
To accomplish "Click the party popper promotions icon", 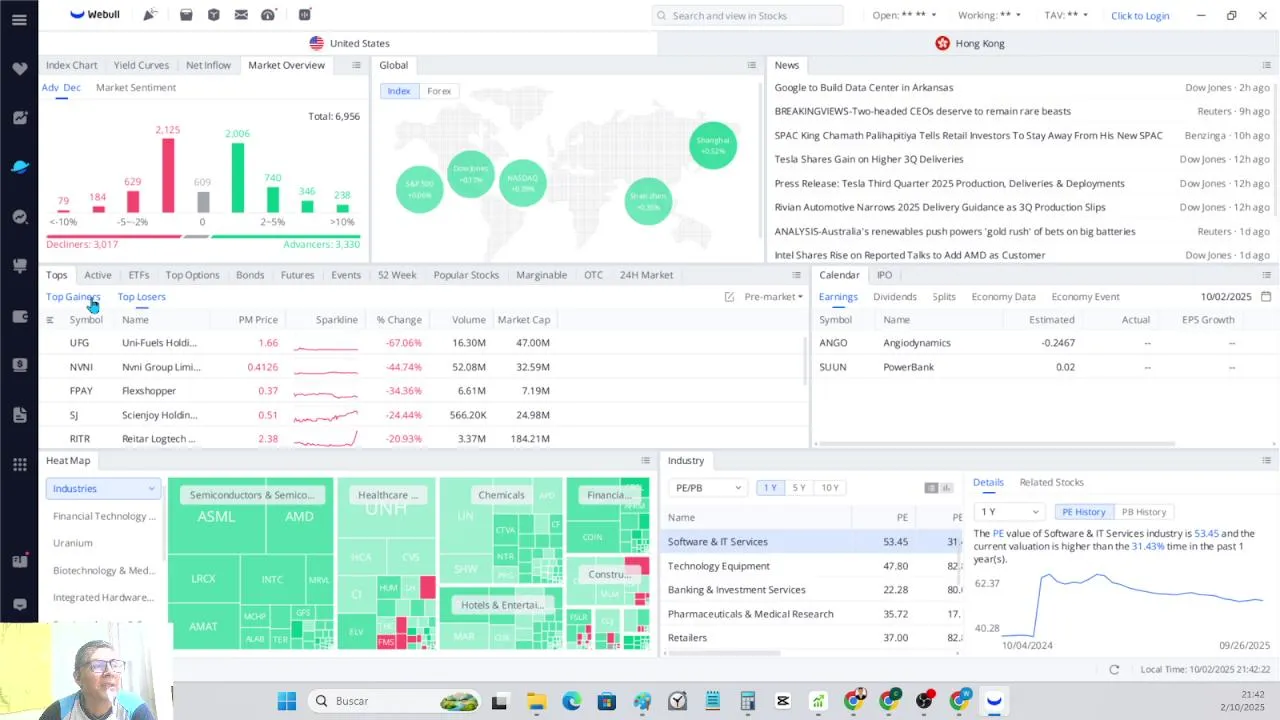I will click(x=149, y=15).
